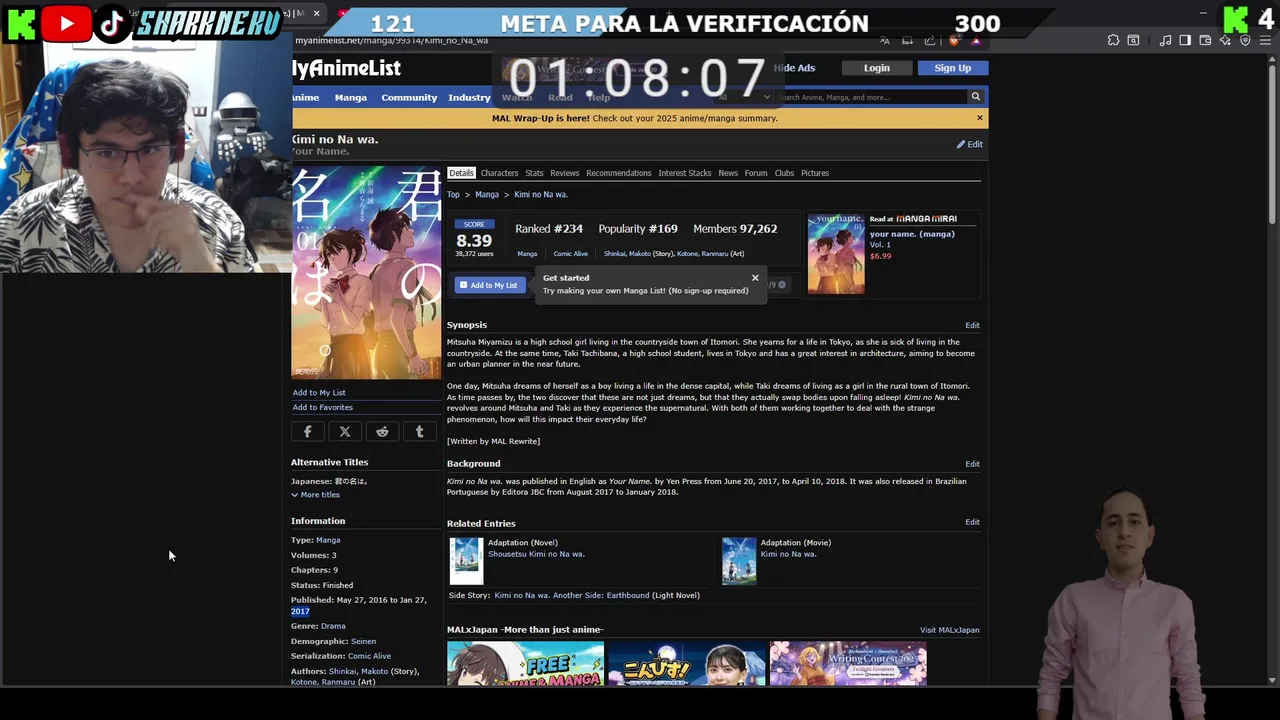1280x720 pixels.
Task: Click the Drama genre link
Action: pos(333,626)
